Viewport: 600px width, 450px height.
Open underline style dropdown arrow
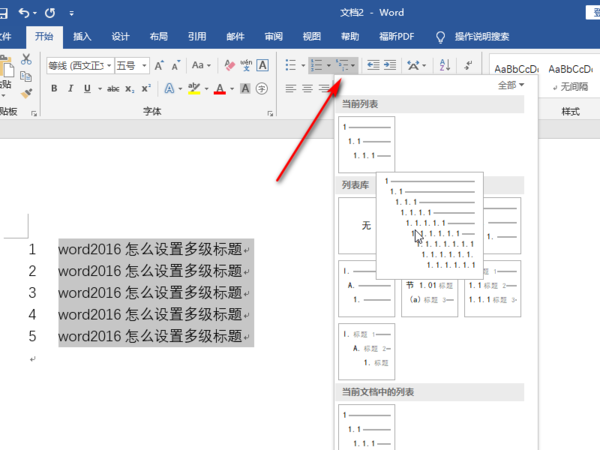pos(100,89)
